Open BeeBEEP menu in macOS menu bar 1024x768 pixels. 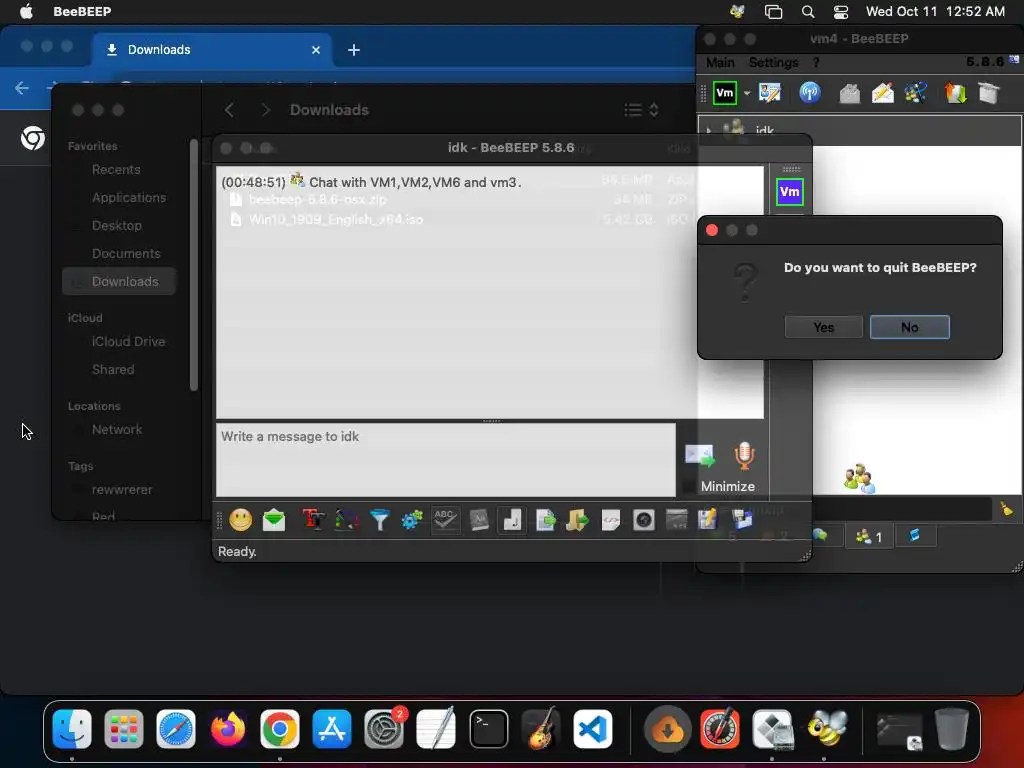click(82, 12)
